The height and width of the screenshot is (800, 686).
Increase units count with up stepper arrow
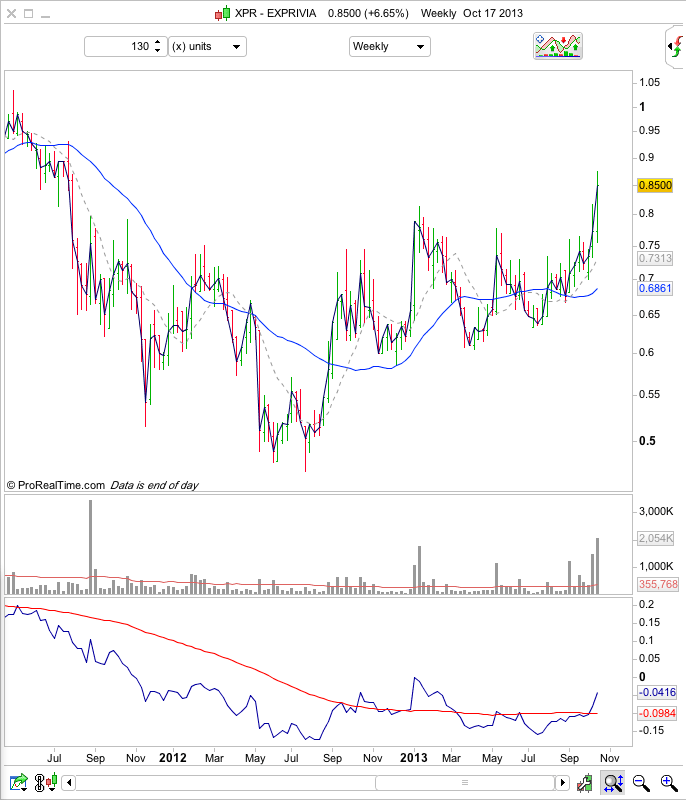tap(158, 42)
